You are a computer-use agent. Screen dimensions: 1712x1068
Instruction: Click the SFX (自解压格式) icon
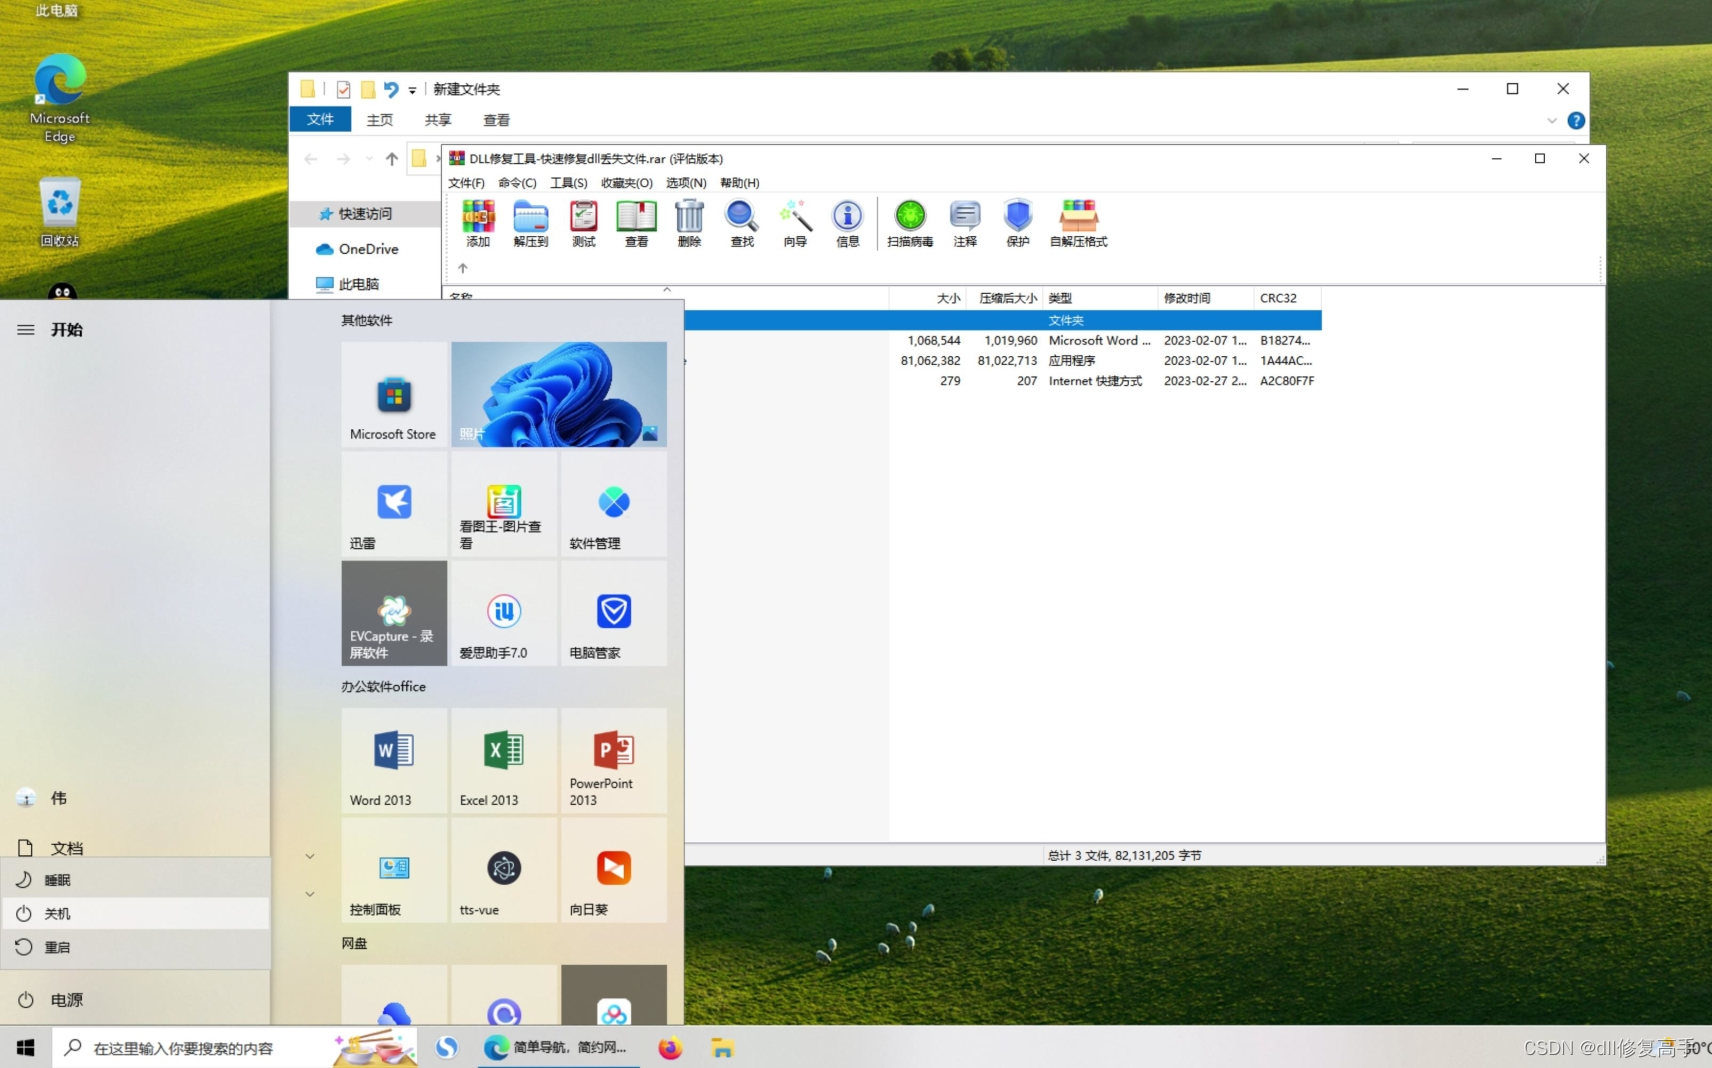click(x=1079, y=223)
